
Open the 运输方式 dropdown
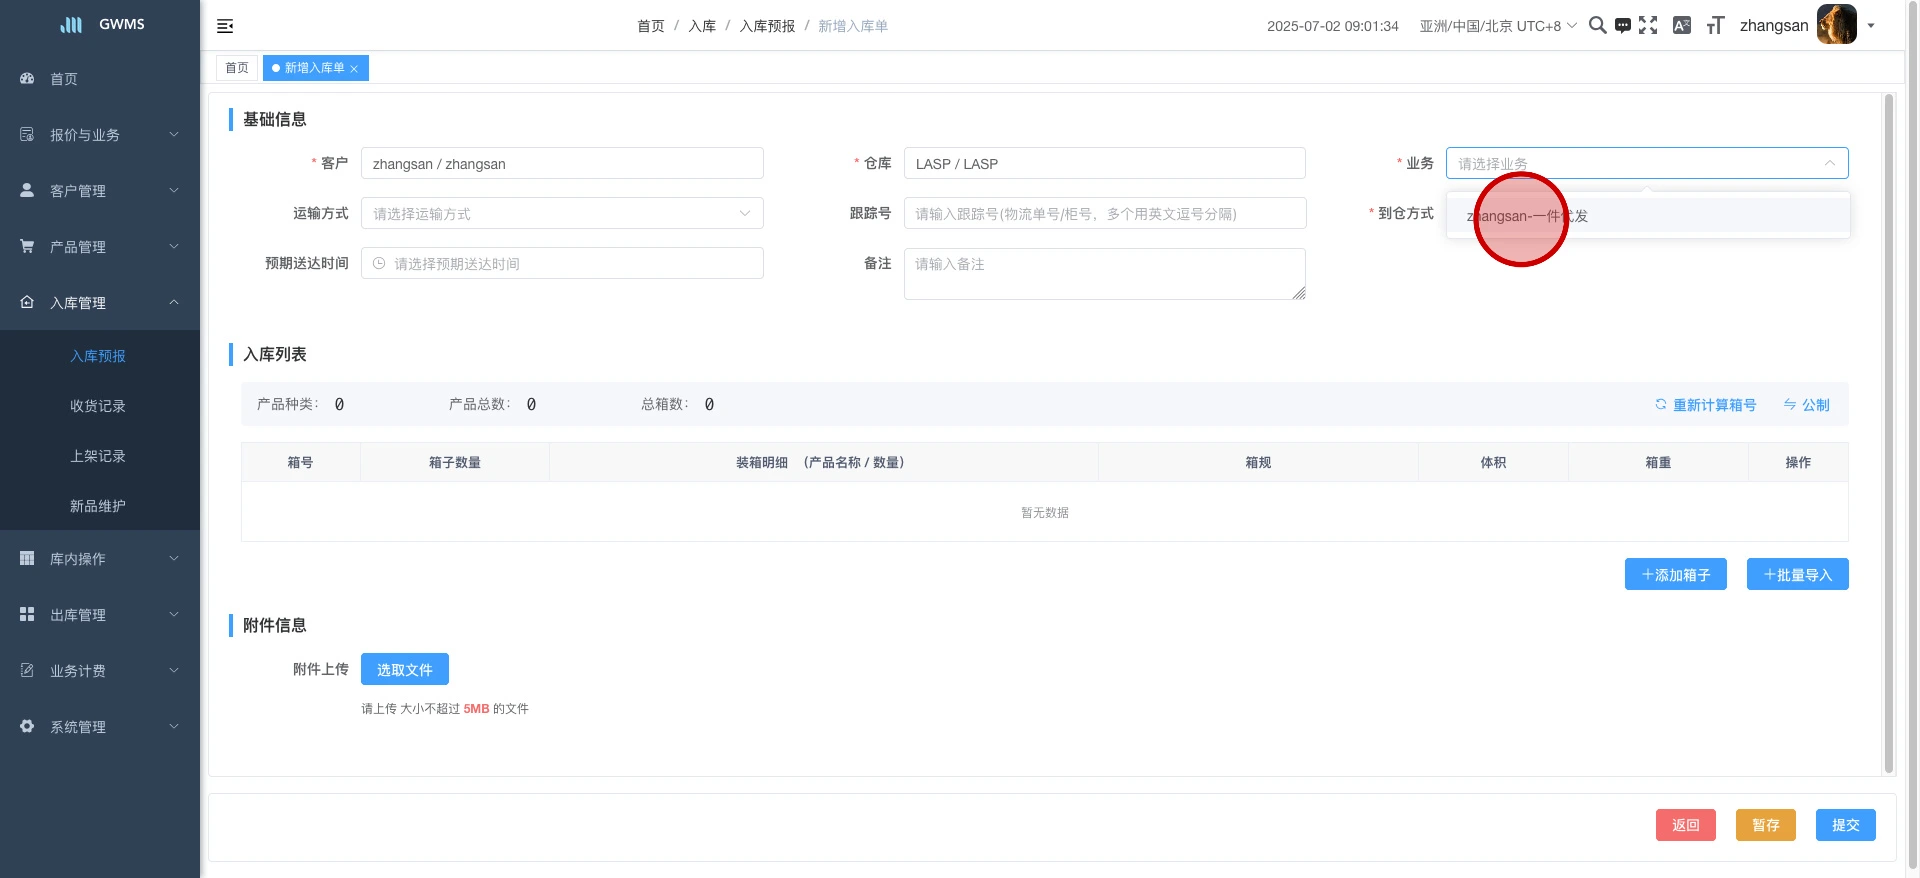(x=562, y=214)
